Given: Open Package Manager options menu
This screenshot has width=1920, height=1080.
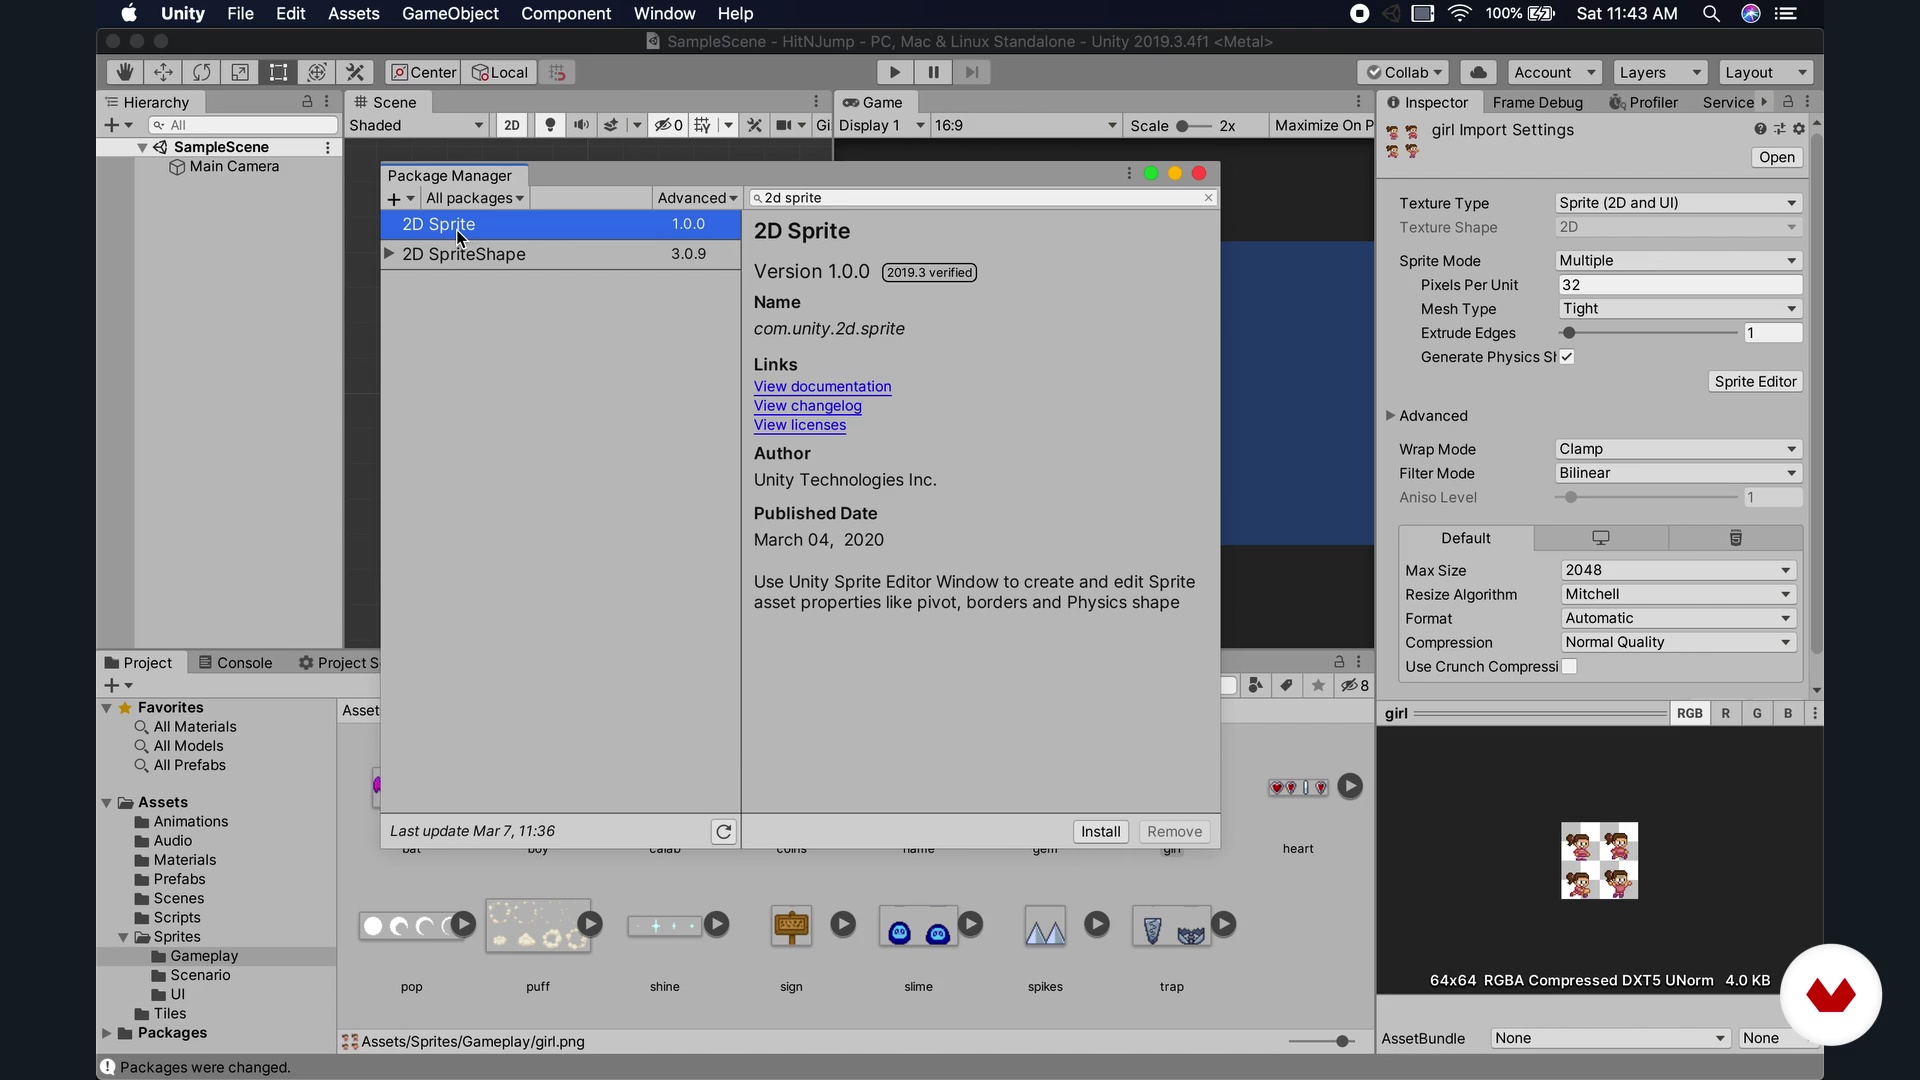Looking at the screenshot, I should tap(1129, 174).
